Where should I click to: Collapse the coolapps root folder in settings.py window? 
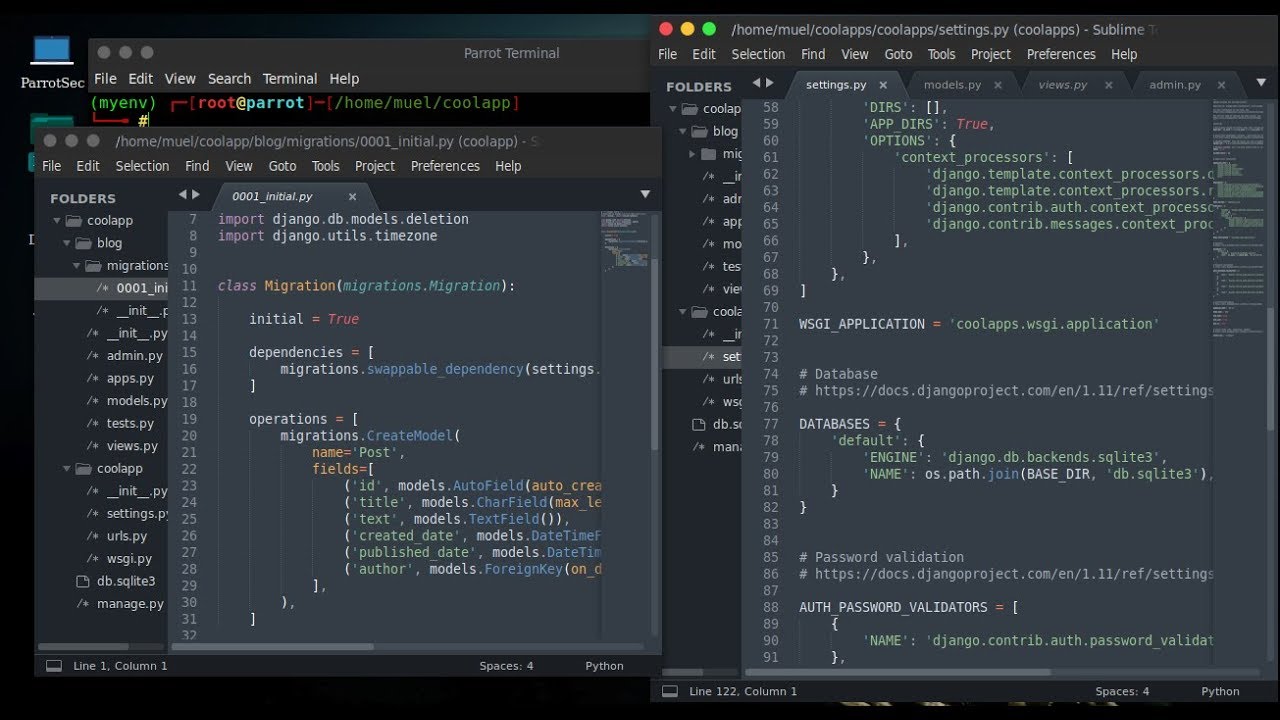[x=673, y=109]
